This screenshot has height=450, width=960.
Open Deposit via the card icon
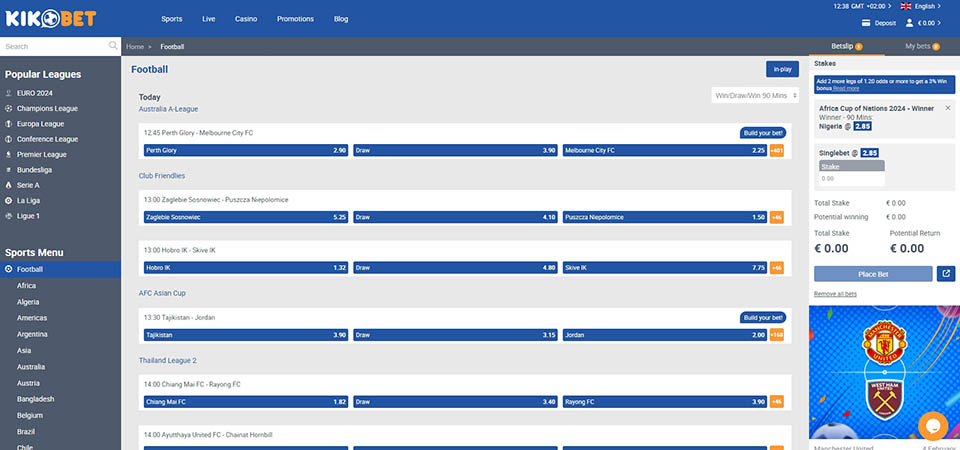866,23
